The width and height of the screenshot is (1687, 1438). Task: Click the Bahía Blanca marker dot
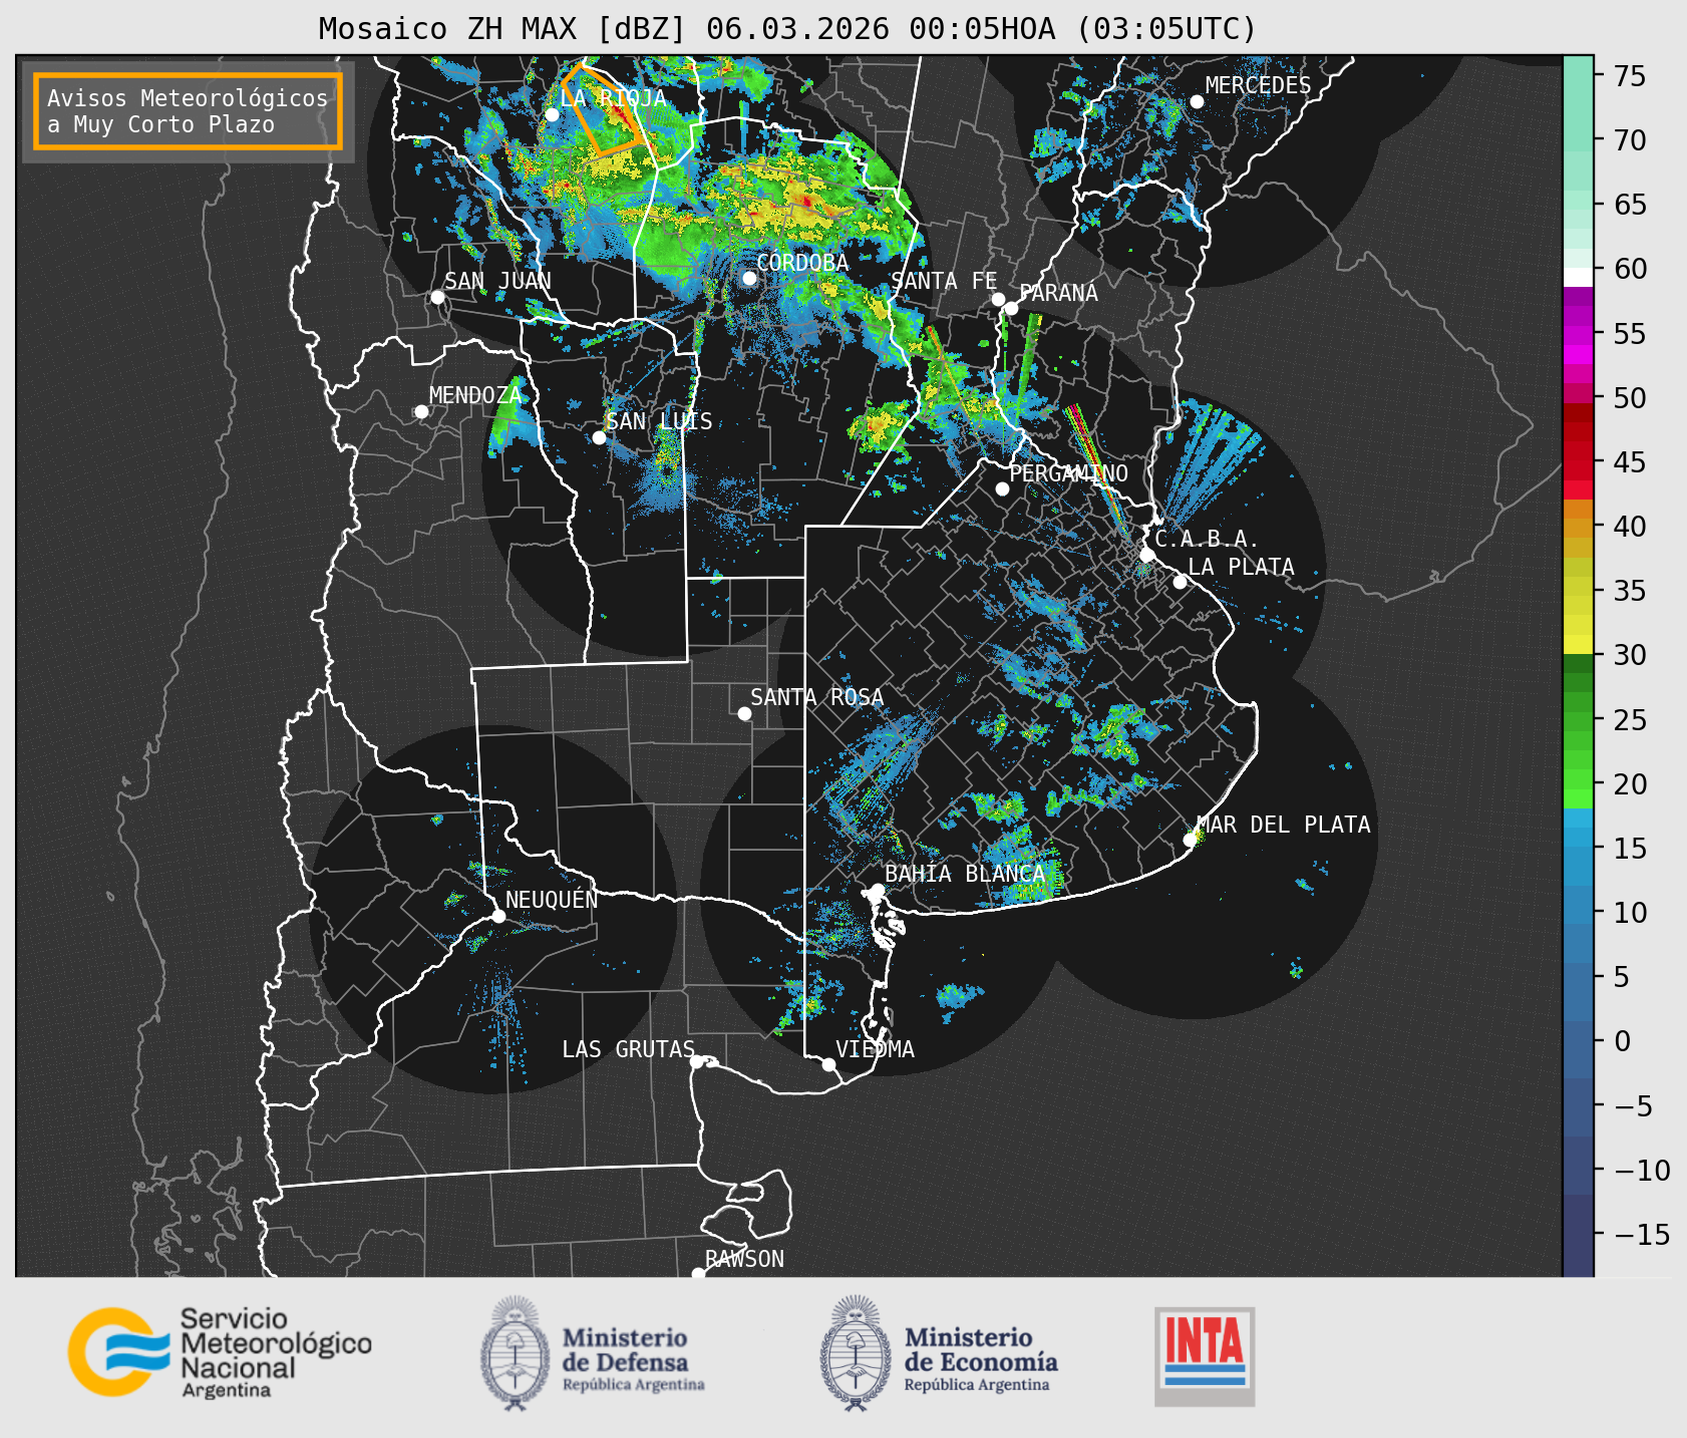tap(877, 890)
